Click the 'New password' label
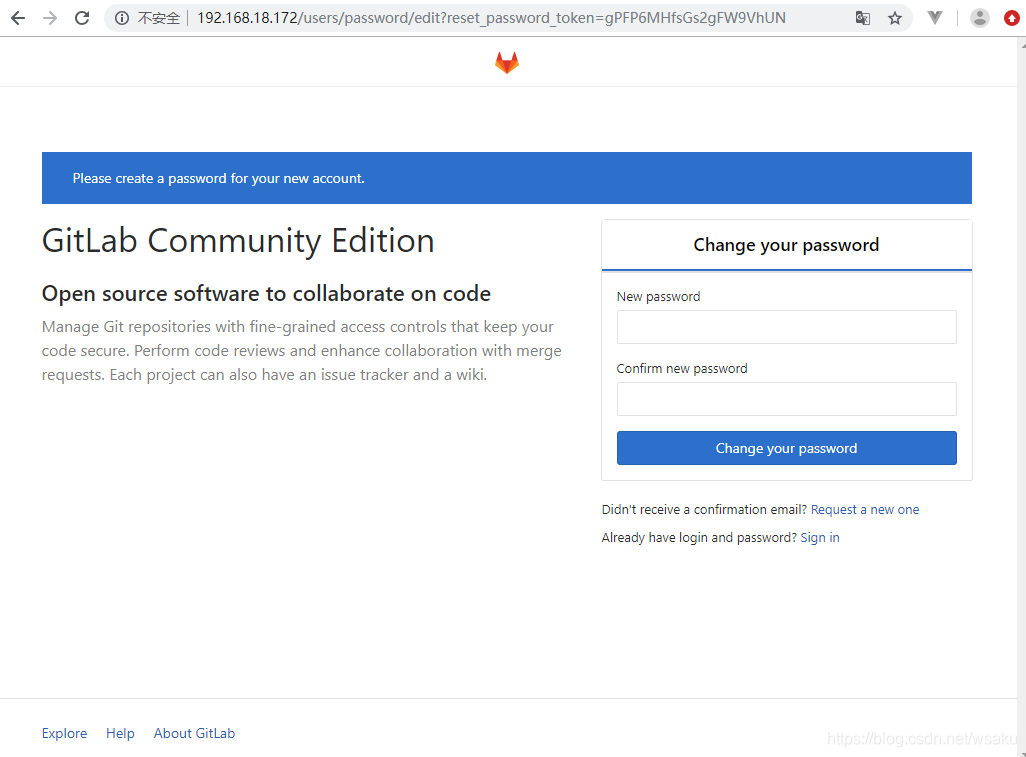Image resolution: width=1026 pixels, height=757 pixels. click(x=658, y=297)
